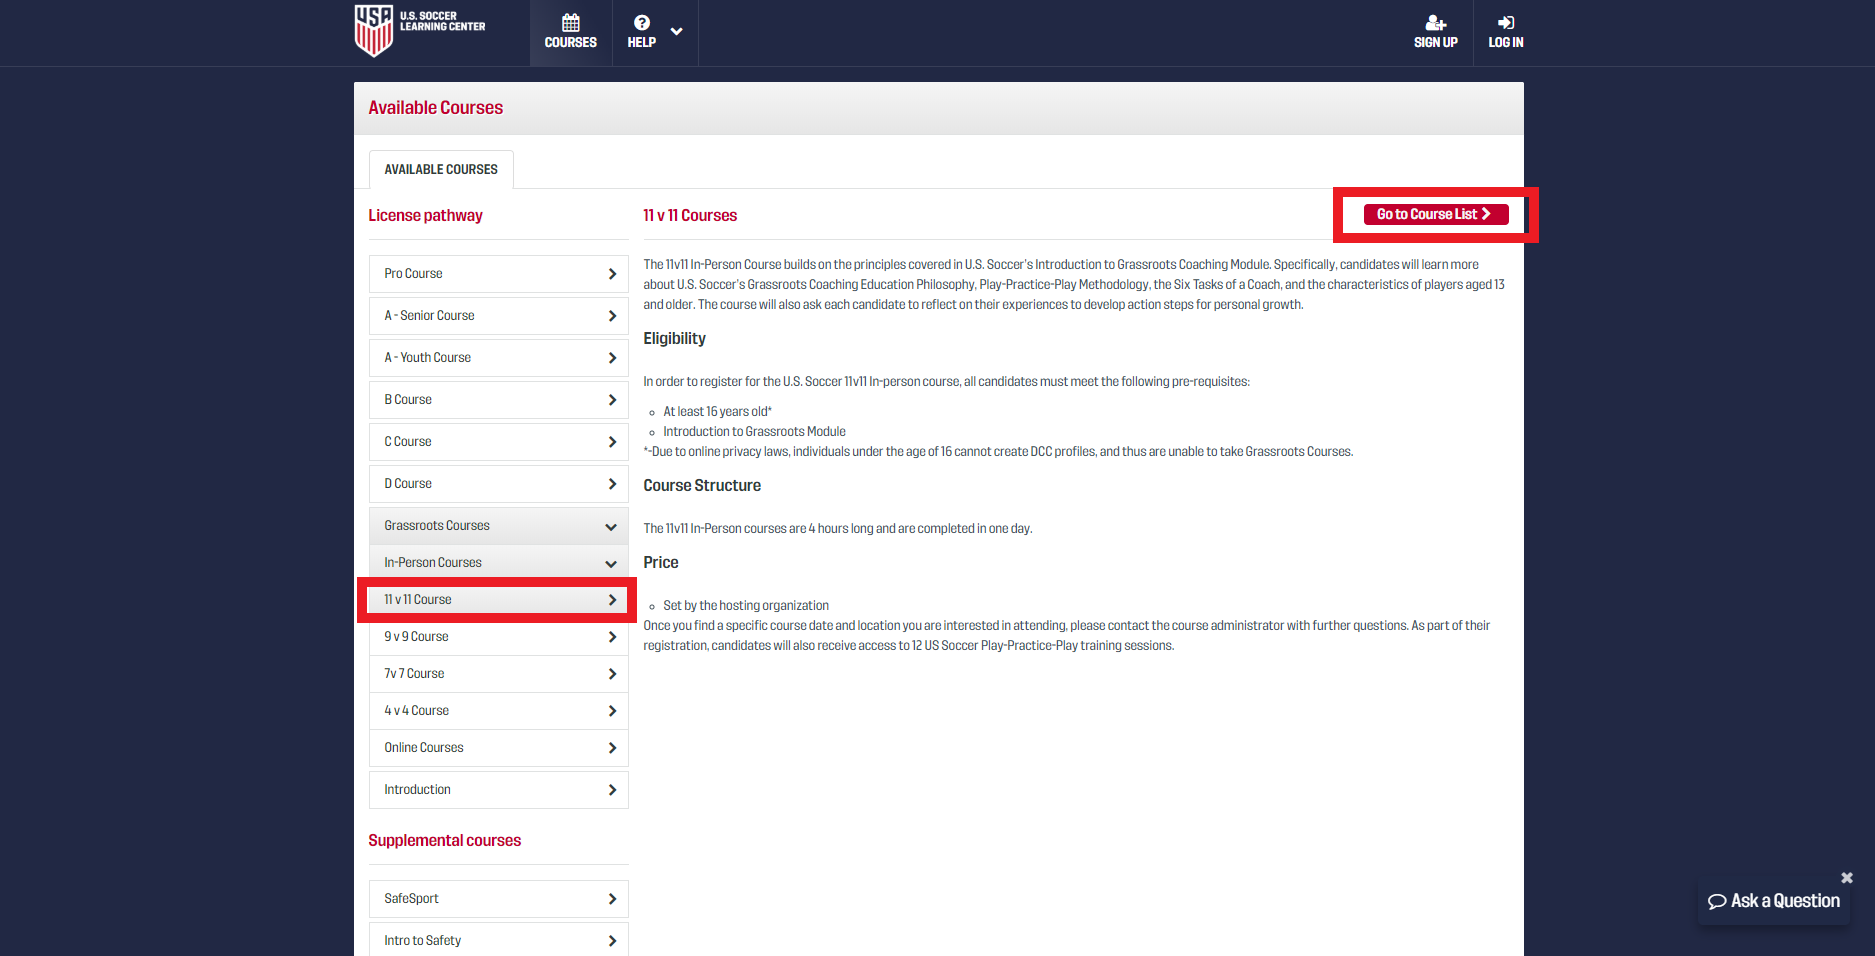Select the 9 v 9 Course item
This screenshot has width=1875, height=956.
499,637
